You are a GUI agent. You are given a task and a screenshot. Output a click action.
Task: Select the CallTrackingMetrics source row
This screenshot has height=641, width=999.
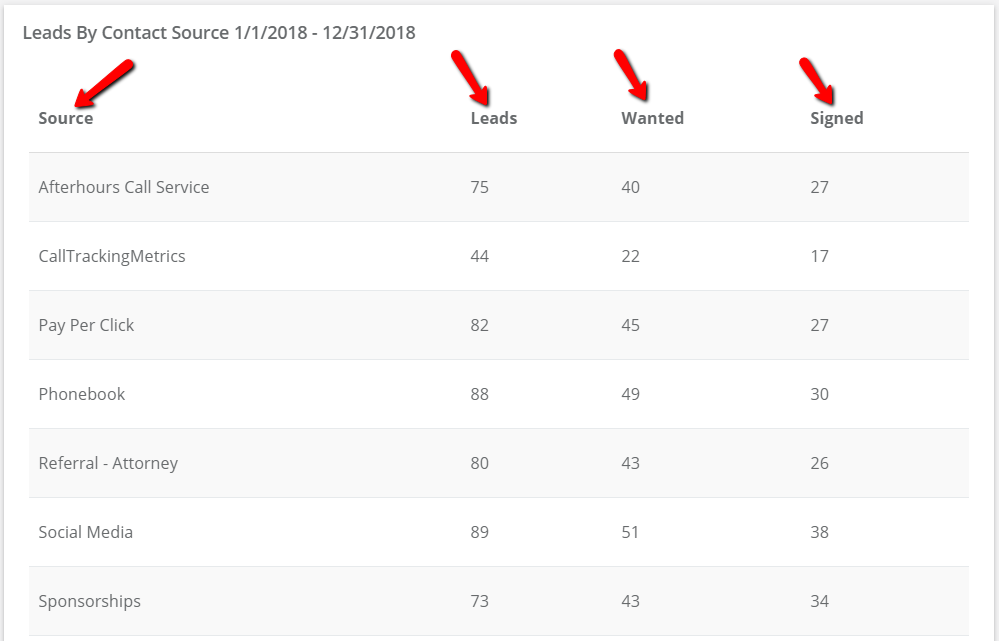(499, 256)
